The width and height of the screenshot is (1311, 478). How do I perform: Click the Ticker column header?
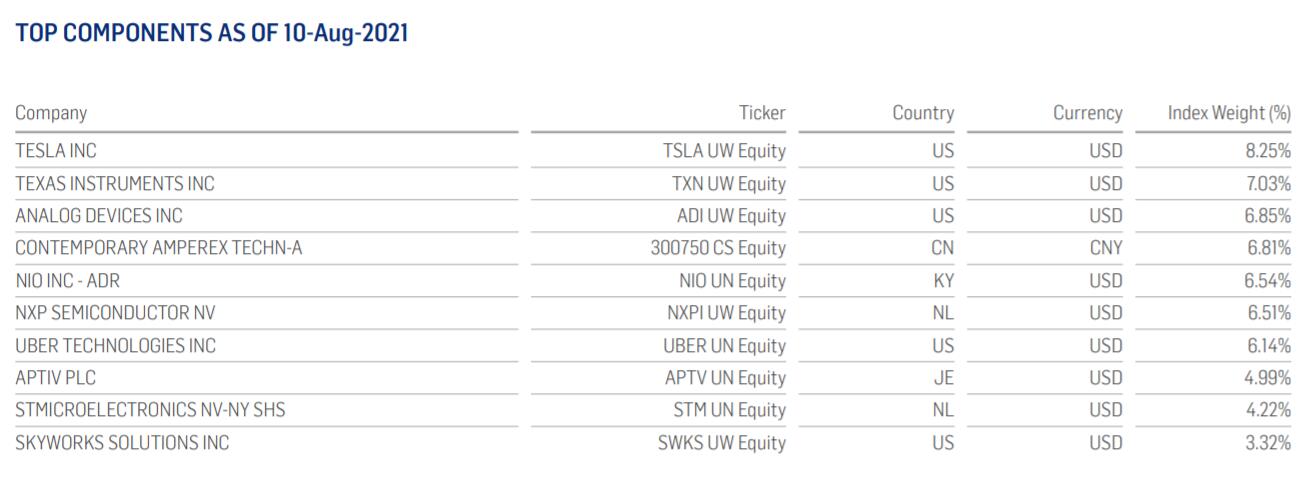(x=762, y=113)
